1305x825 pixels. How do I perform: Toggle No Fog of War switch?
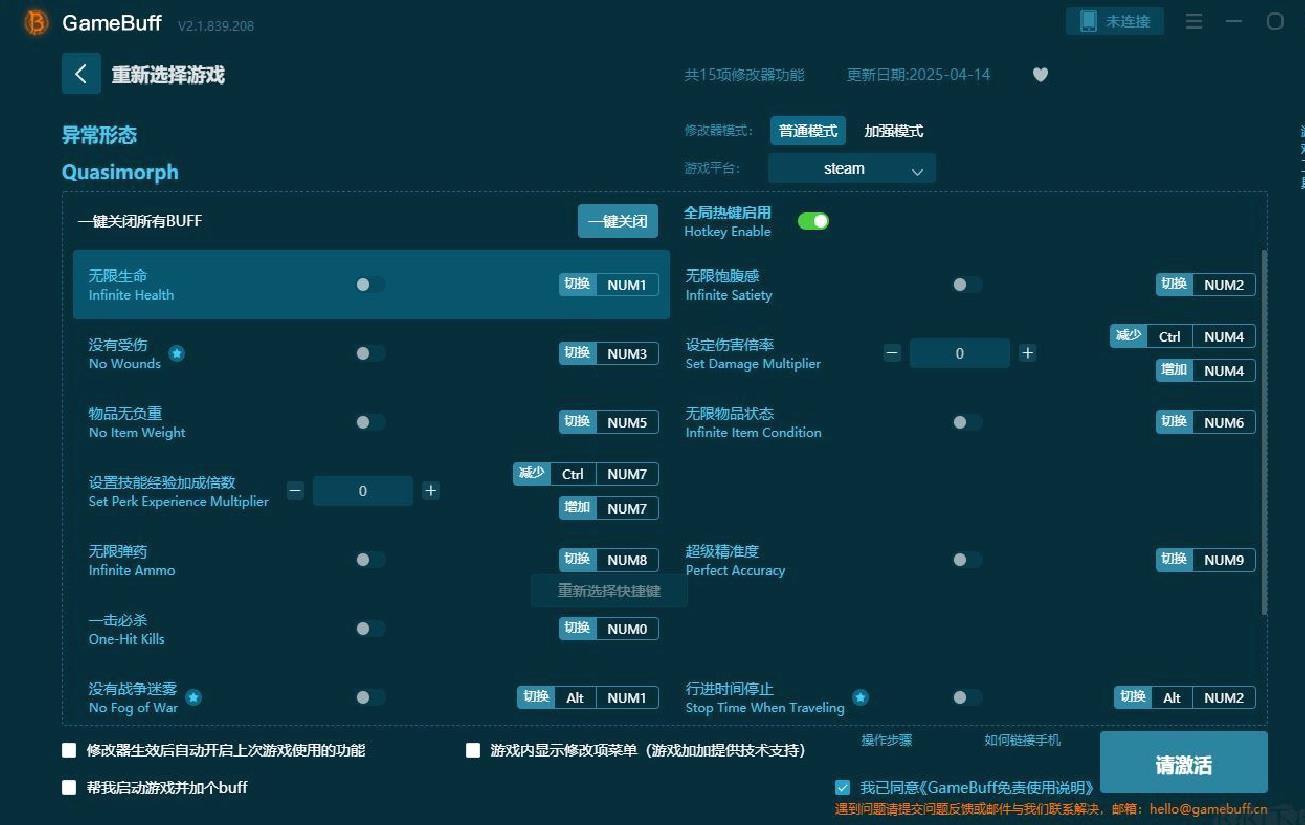click(x=369, y=697)
